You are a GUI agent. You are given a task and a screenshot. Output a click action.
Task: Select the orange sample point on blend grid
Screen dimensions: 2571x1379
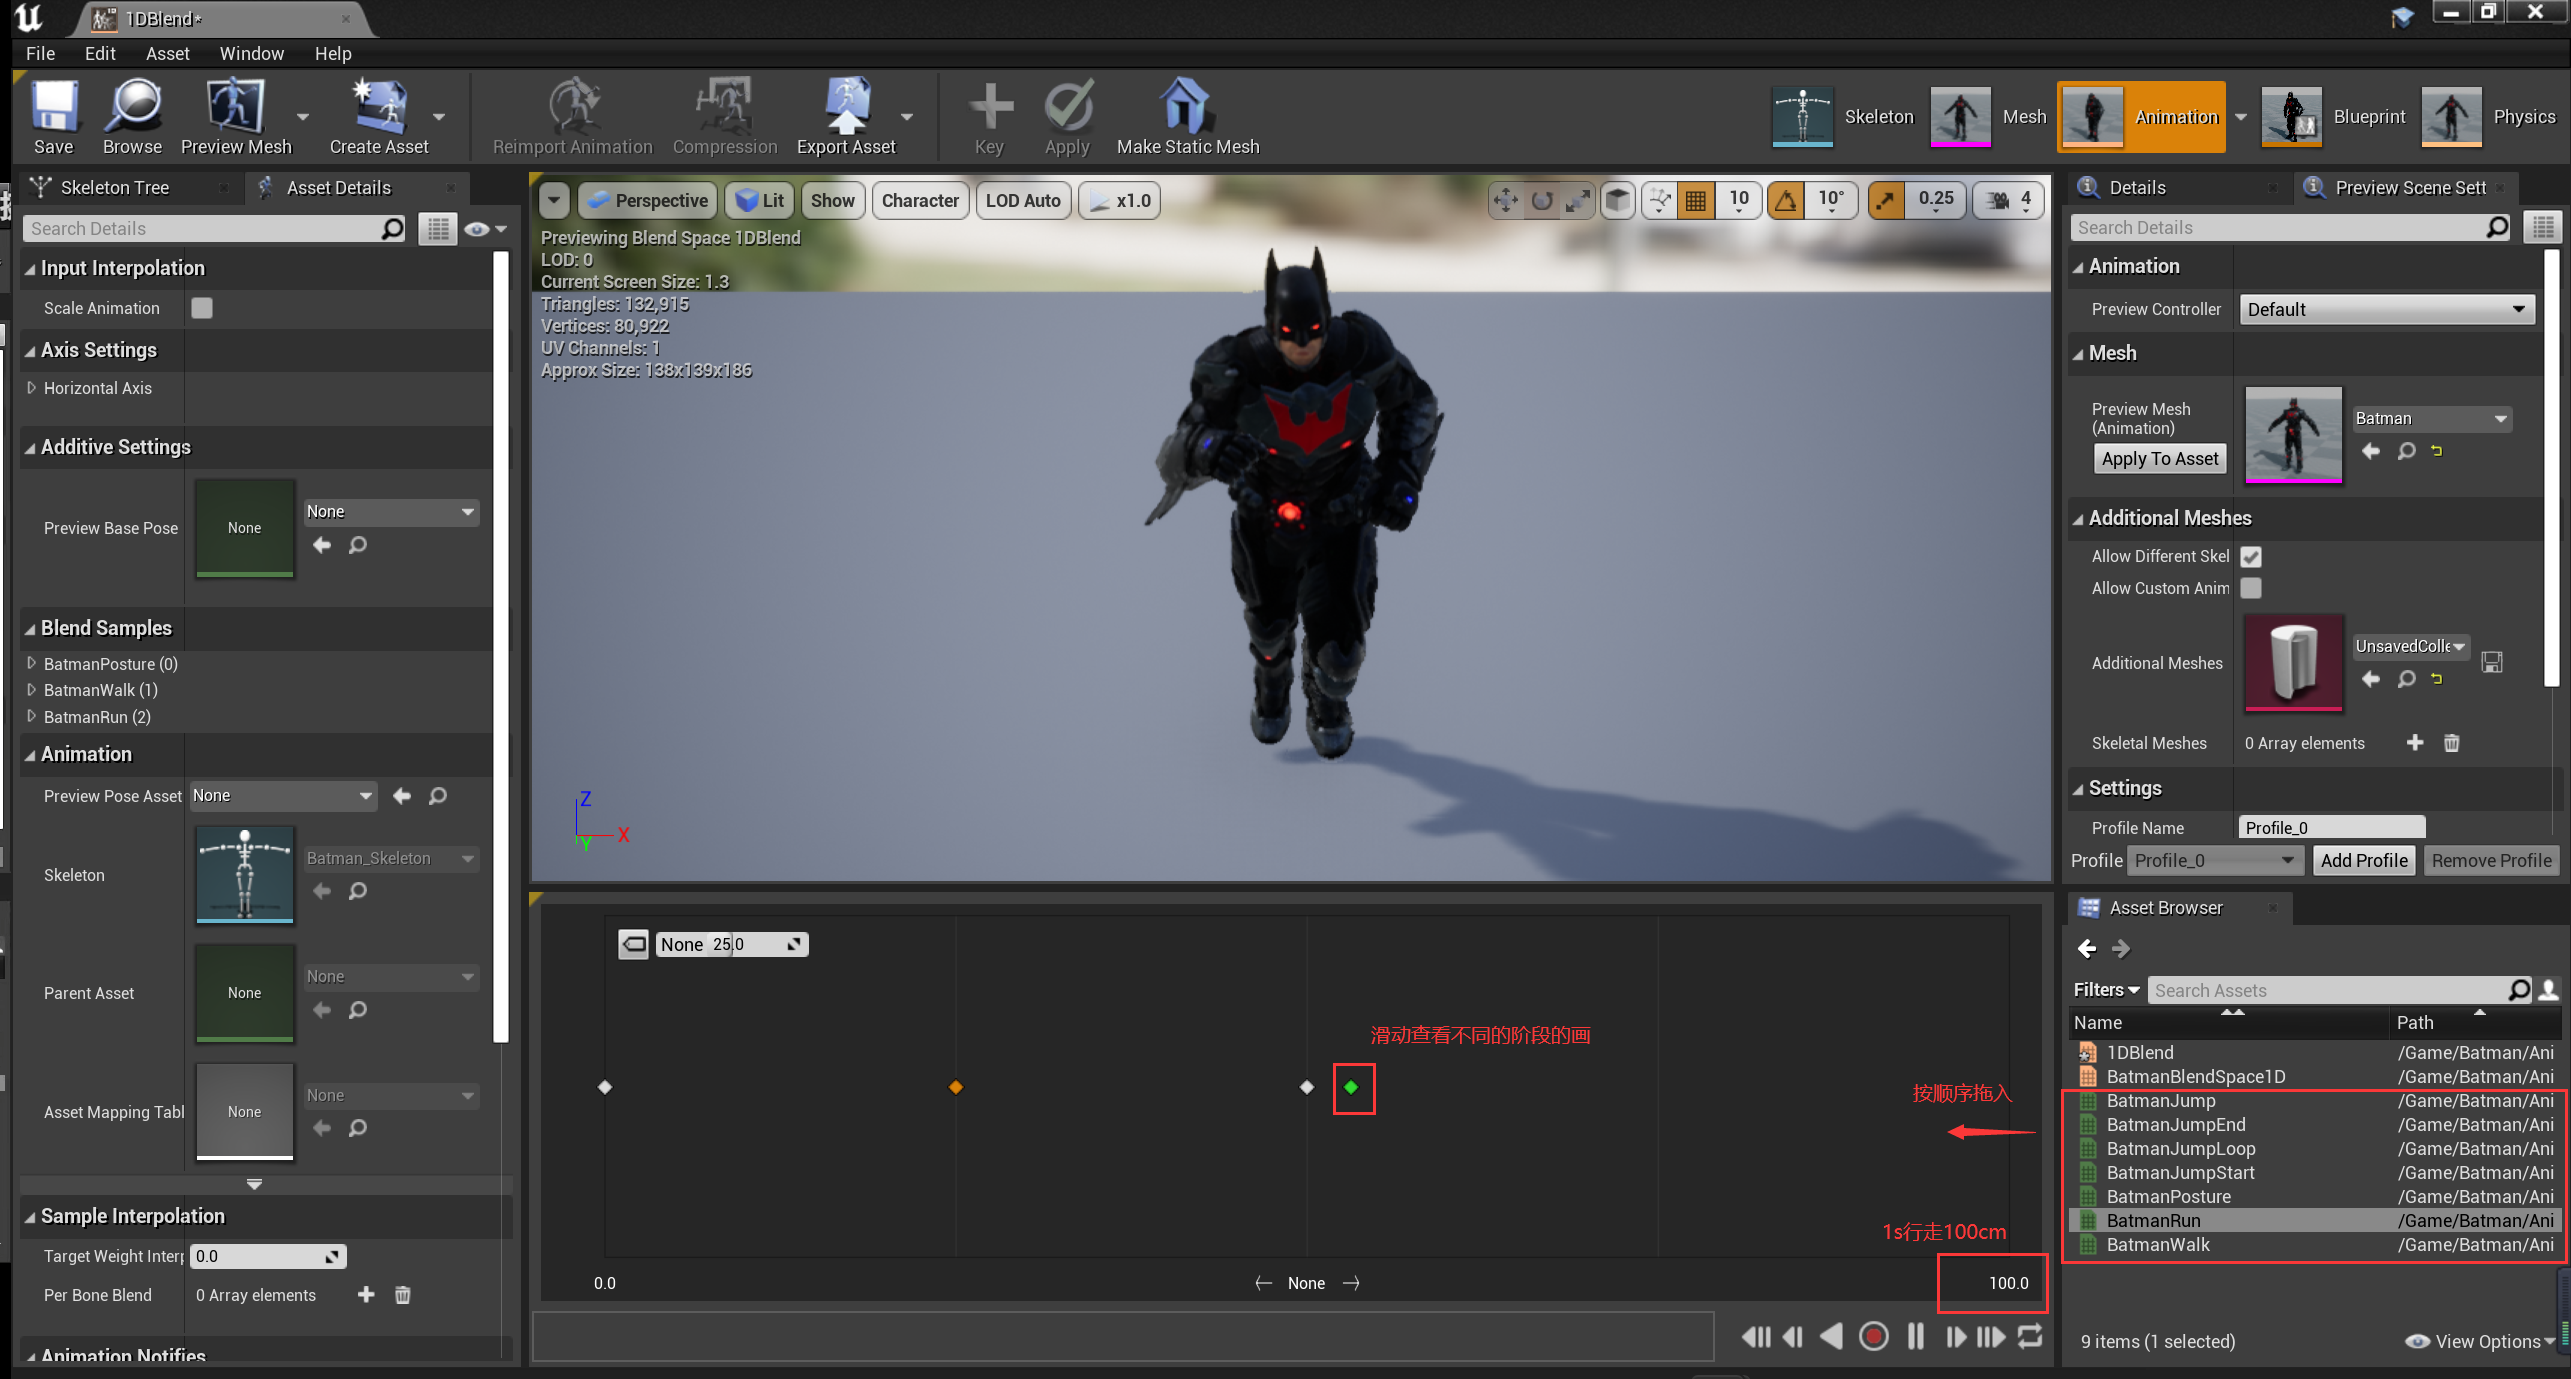coord(955,1087)
